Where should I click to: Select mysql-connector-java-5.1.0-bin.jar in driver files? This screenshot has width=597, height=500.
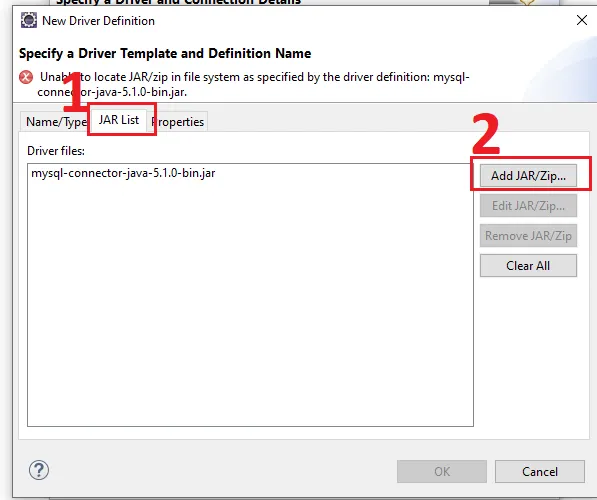tap(123, 173)
